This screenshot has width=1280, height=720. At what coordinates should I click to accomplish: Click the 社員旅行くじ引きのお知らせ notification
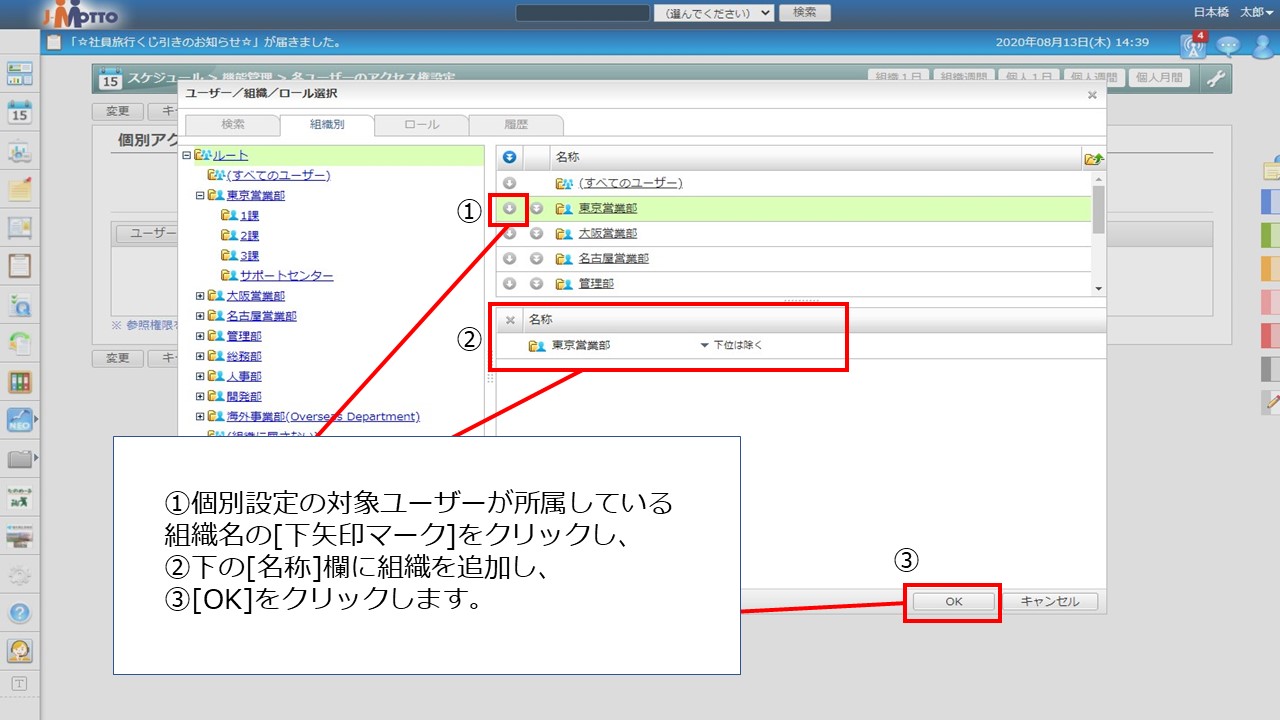point(207,43)
